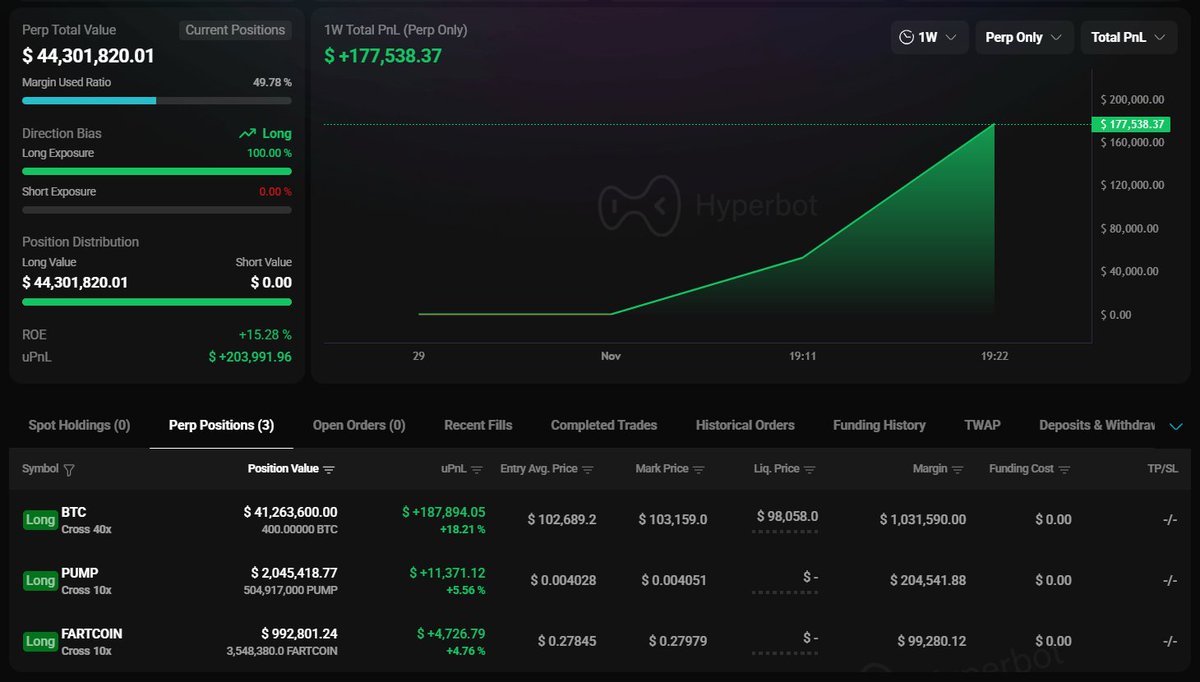Click the Long trend arrow icon
Image resolution: width=1200 pixels, height=682 pixels.
[x=247, y=133]
